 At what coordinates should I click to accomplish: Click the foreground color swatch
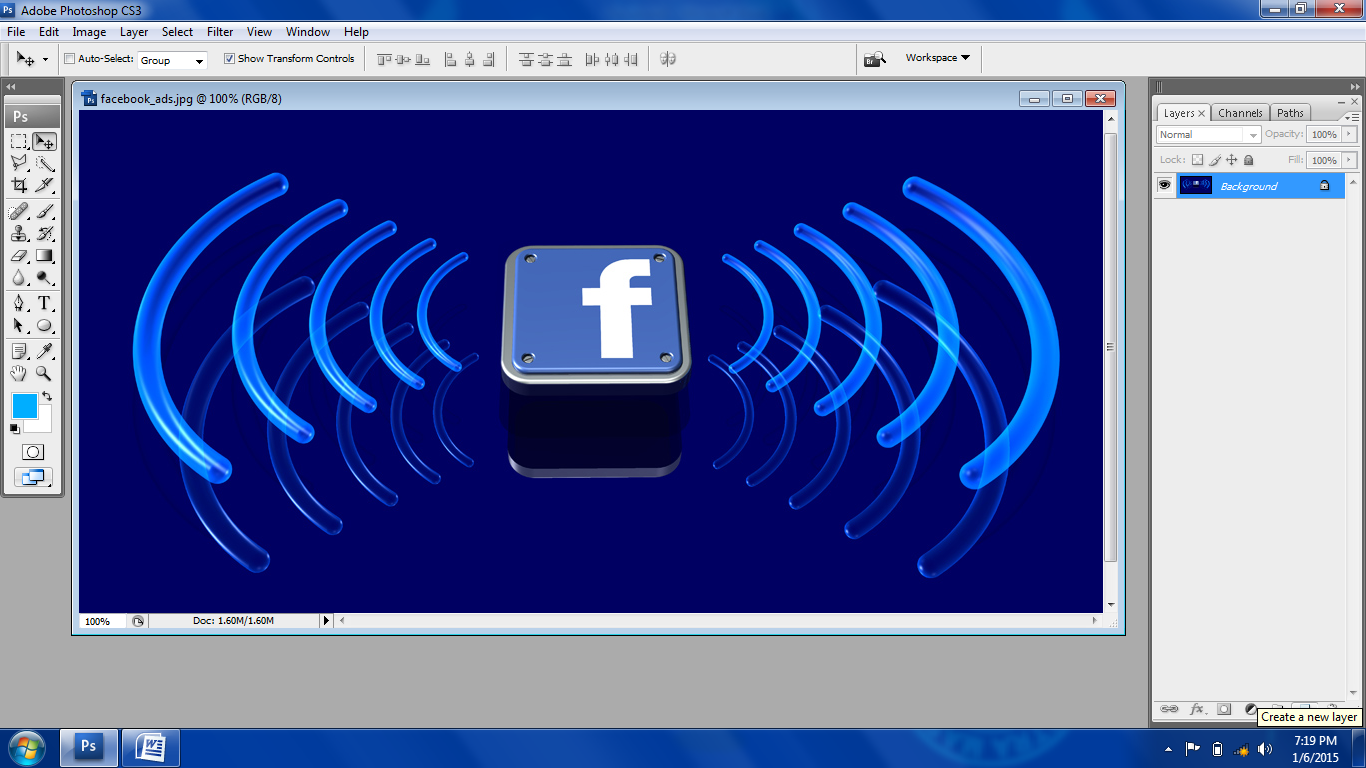click(x=24, y=406)
